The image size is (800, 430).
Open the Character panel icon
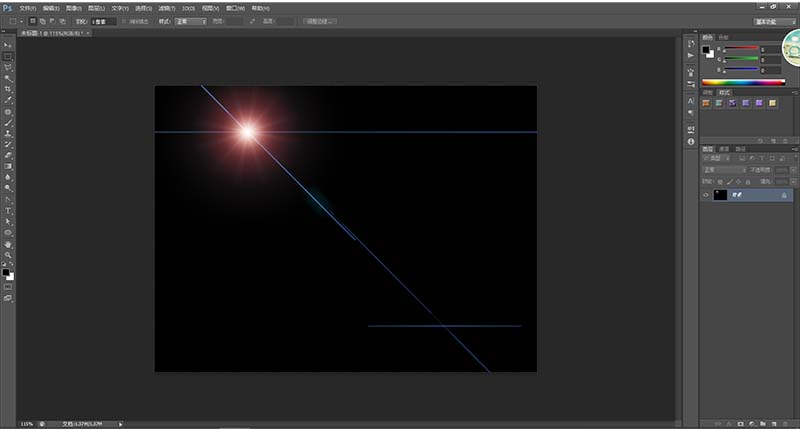click(691, 101)
